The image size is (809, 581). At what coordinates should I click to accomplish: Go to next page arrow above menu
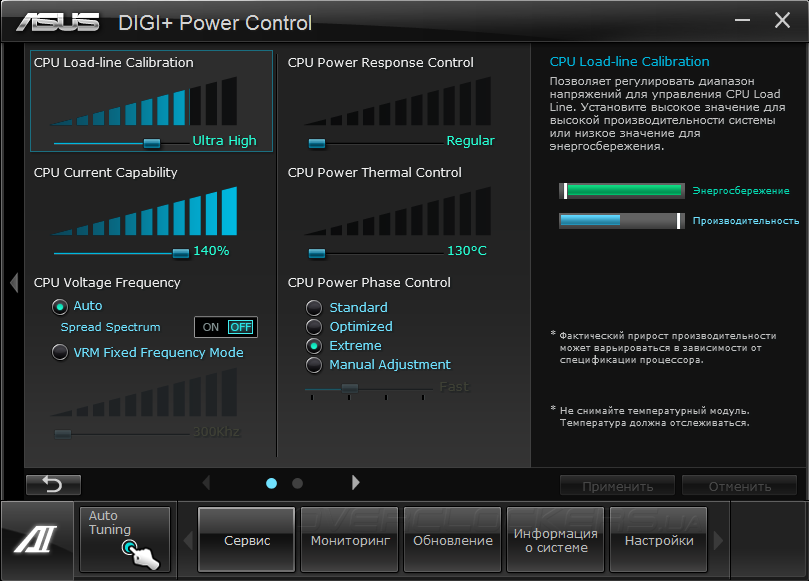tap(355, 483)
